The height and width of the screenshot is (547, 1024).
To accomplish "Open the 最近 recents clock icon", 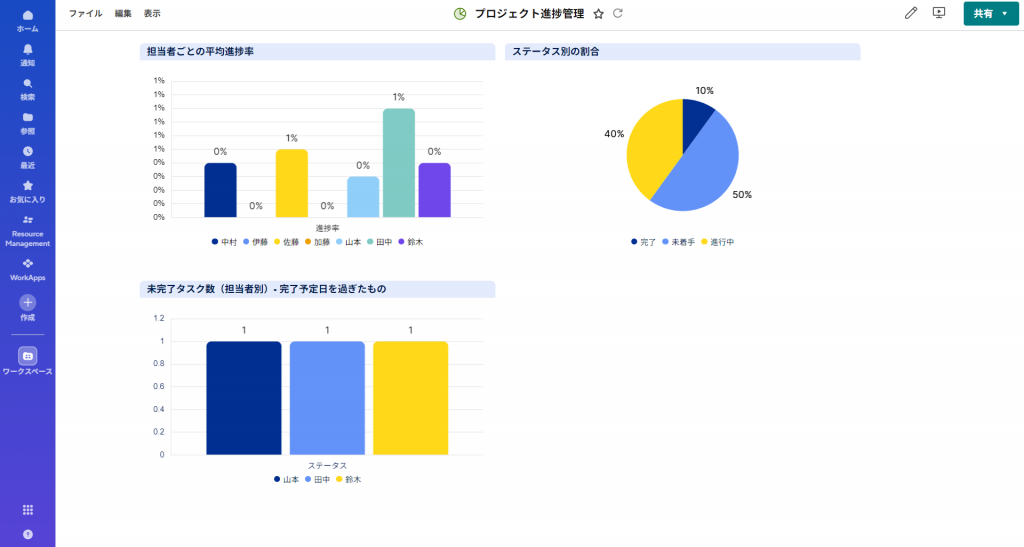I will pyautogui.click(x=27, y=152).
